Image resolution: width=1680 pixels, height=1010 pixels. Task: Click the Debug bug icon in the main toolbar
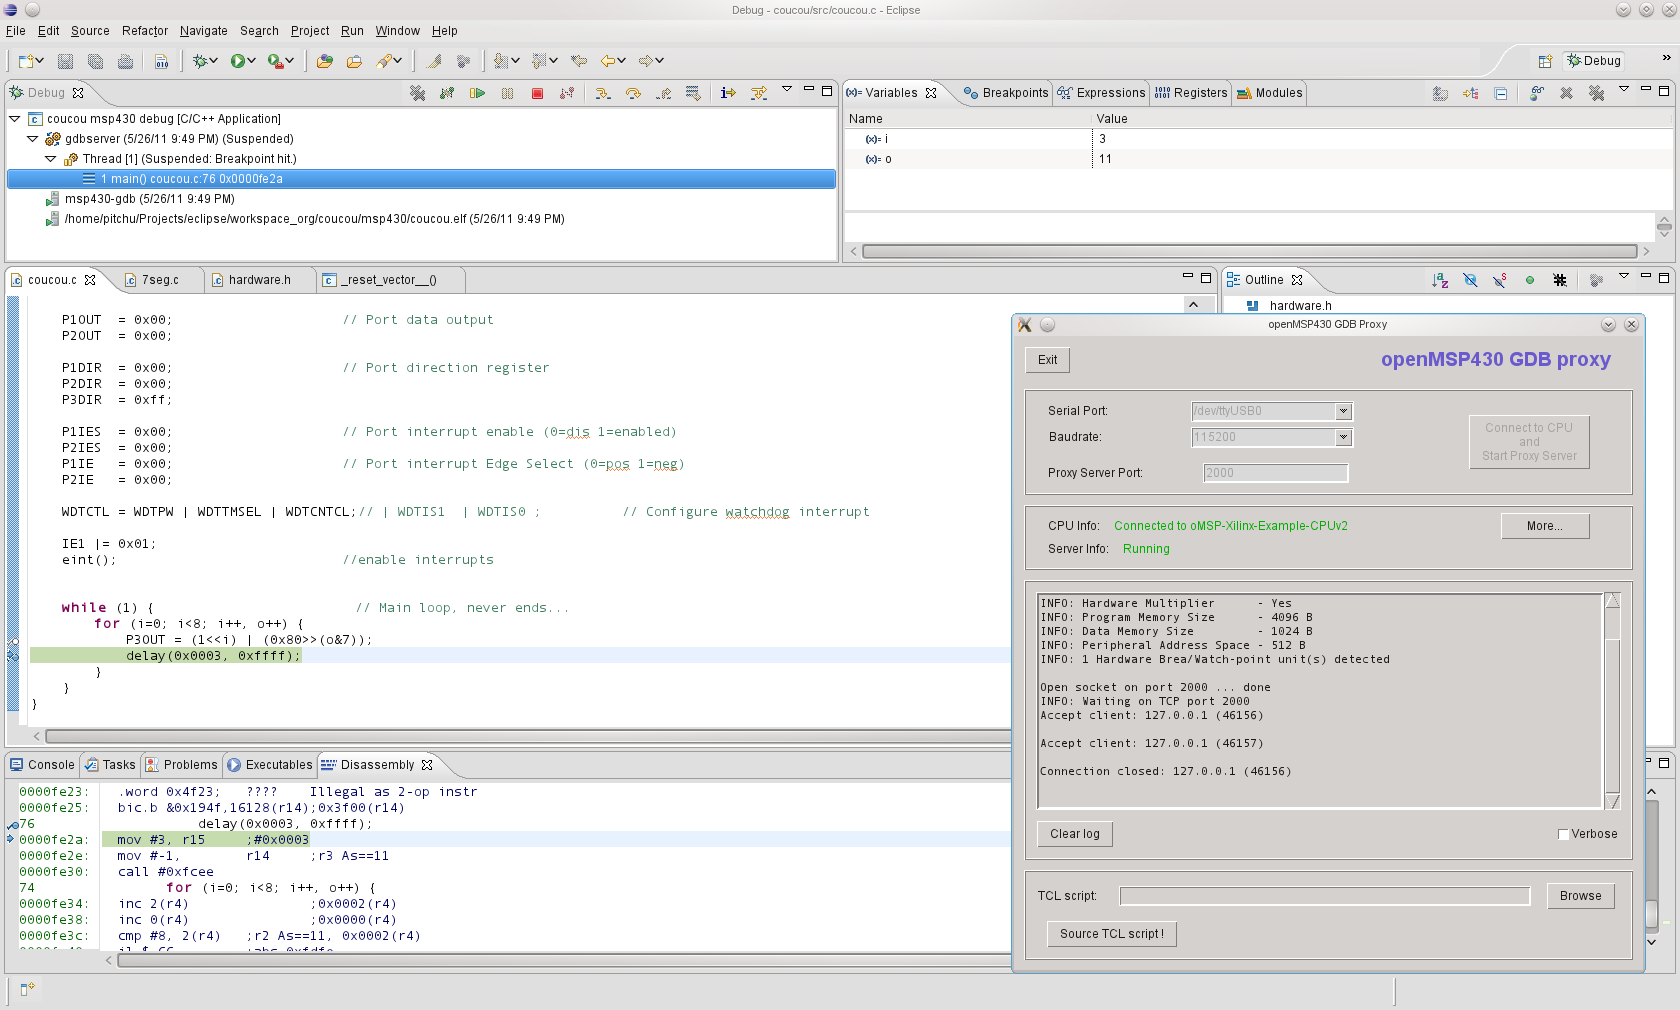[201, 61]
